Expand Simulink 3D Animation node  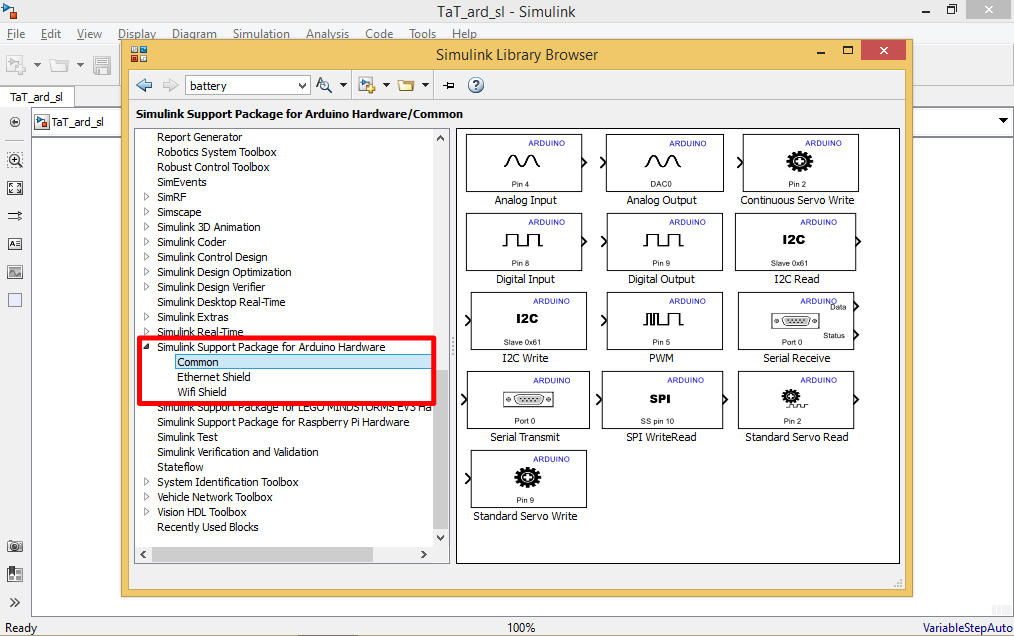(x=146, y=226)
